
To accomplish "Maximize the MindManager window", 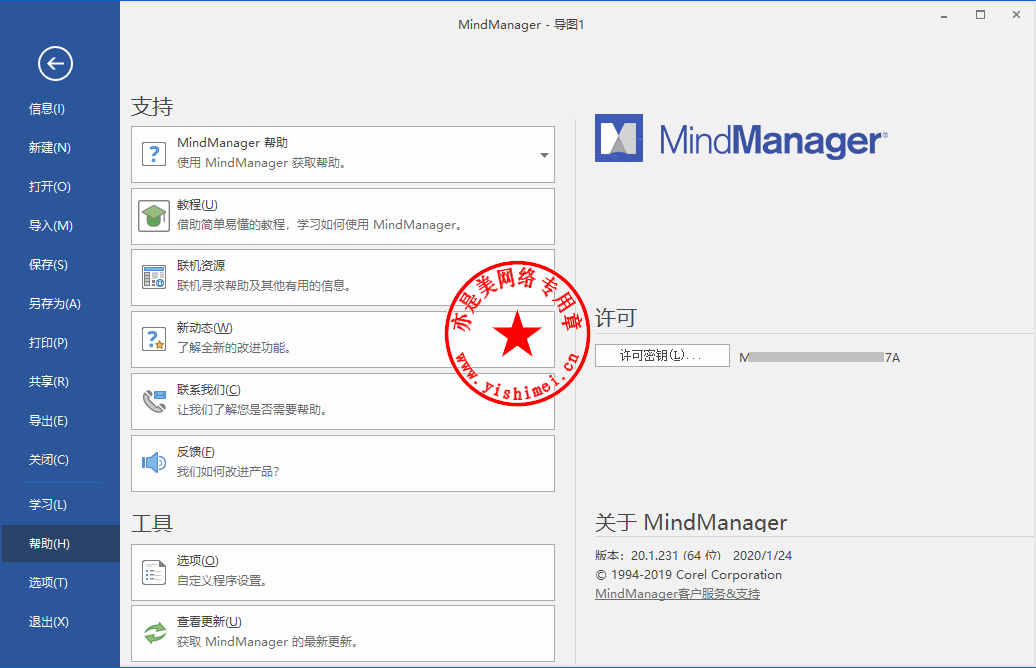I will (980, 15).
